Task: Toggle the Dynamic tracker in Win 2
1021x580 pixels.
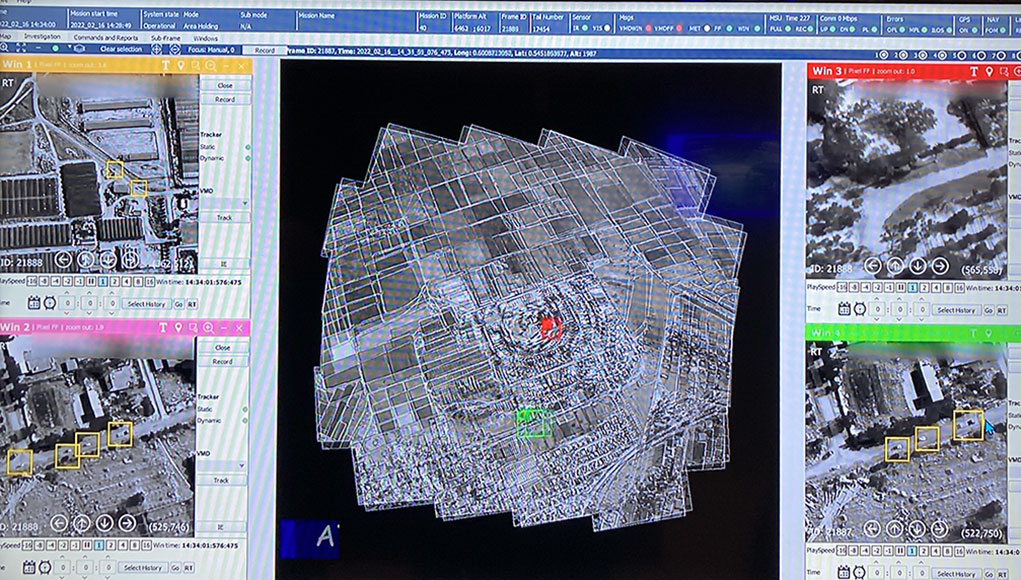Action: 246,421
